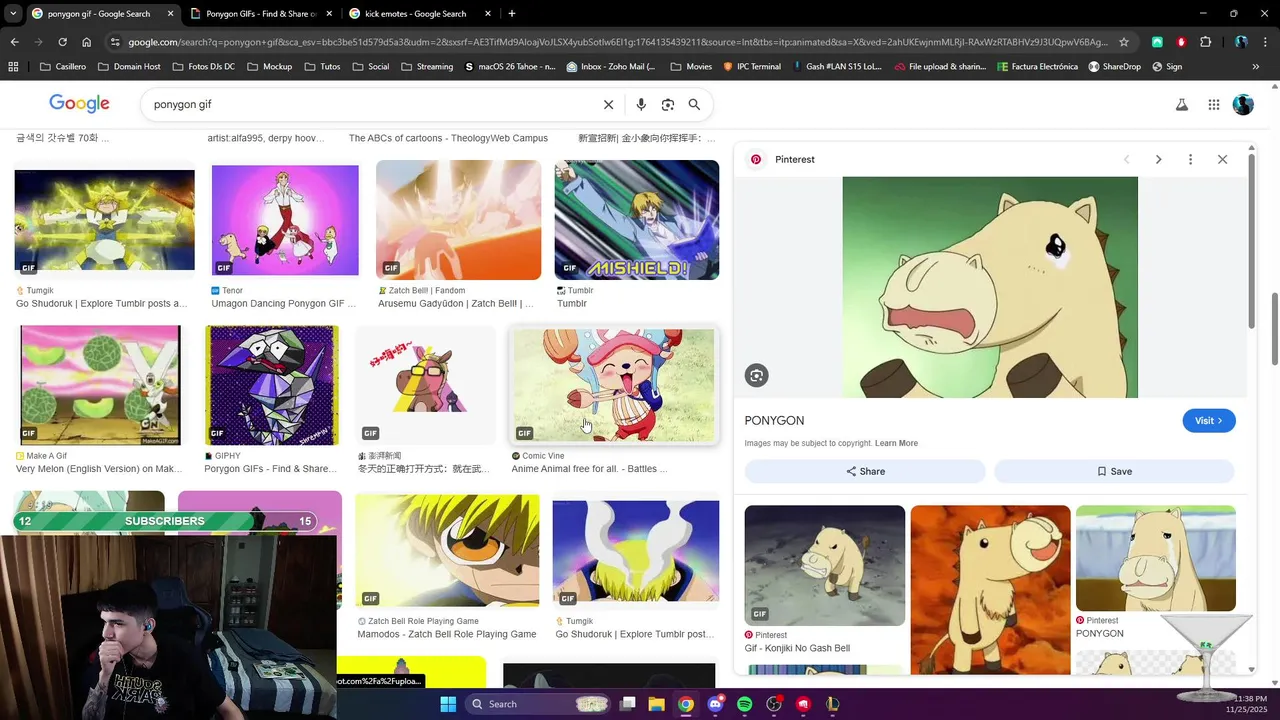Open a new browser tab
Screen dimensions: 1280x720
coord(512,14)
